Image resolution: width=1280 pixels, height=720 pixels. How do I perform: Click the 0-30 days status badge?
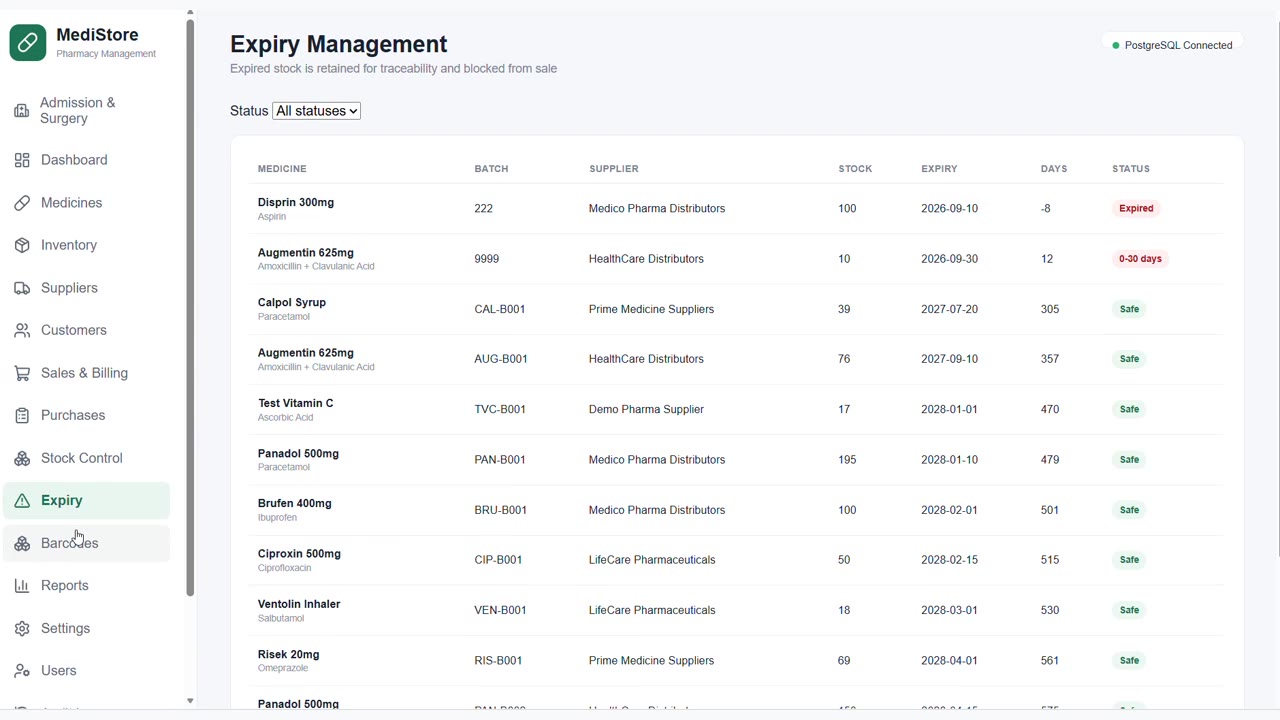point(1140,259)
